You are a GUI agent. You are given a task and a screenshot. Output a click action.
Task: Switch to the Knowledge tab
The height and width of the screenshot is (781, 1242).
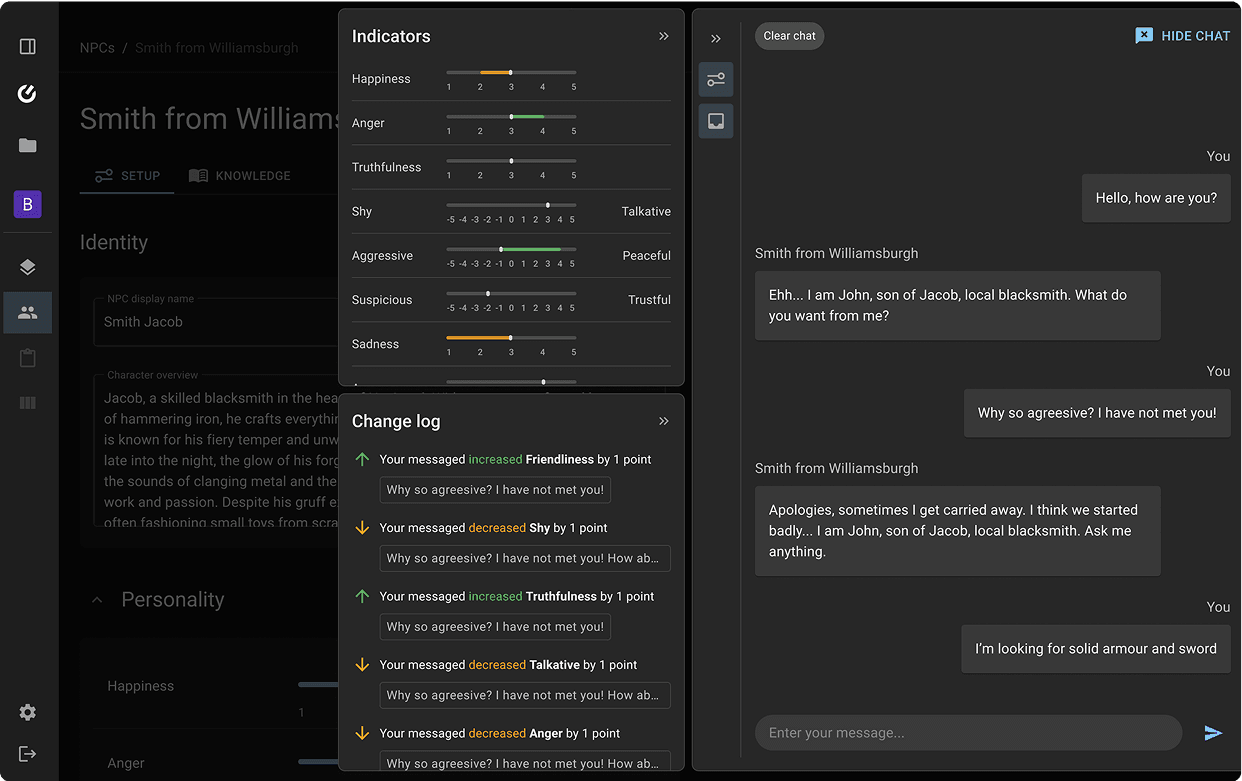[x=240, y=176]
